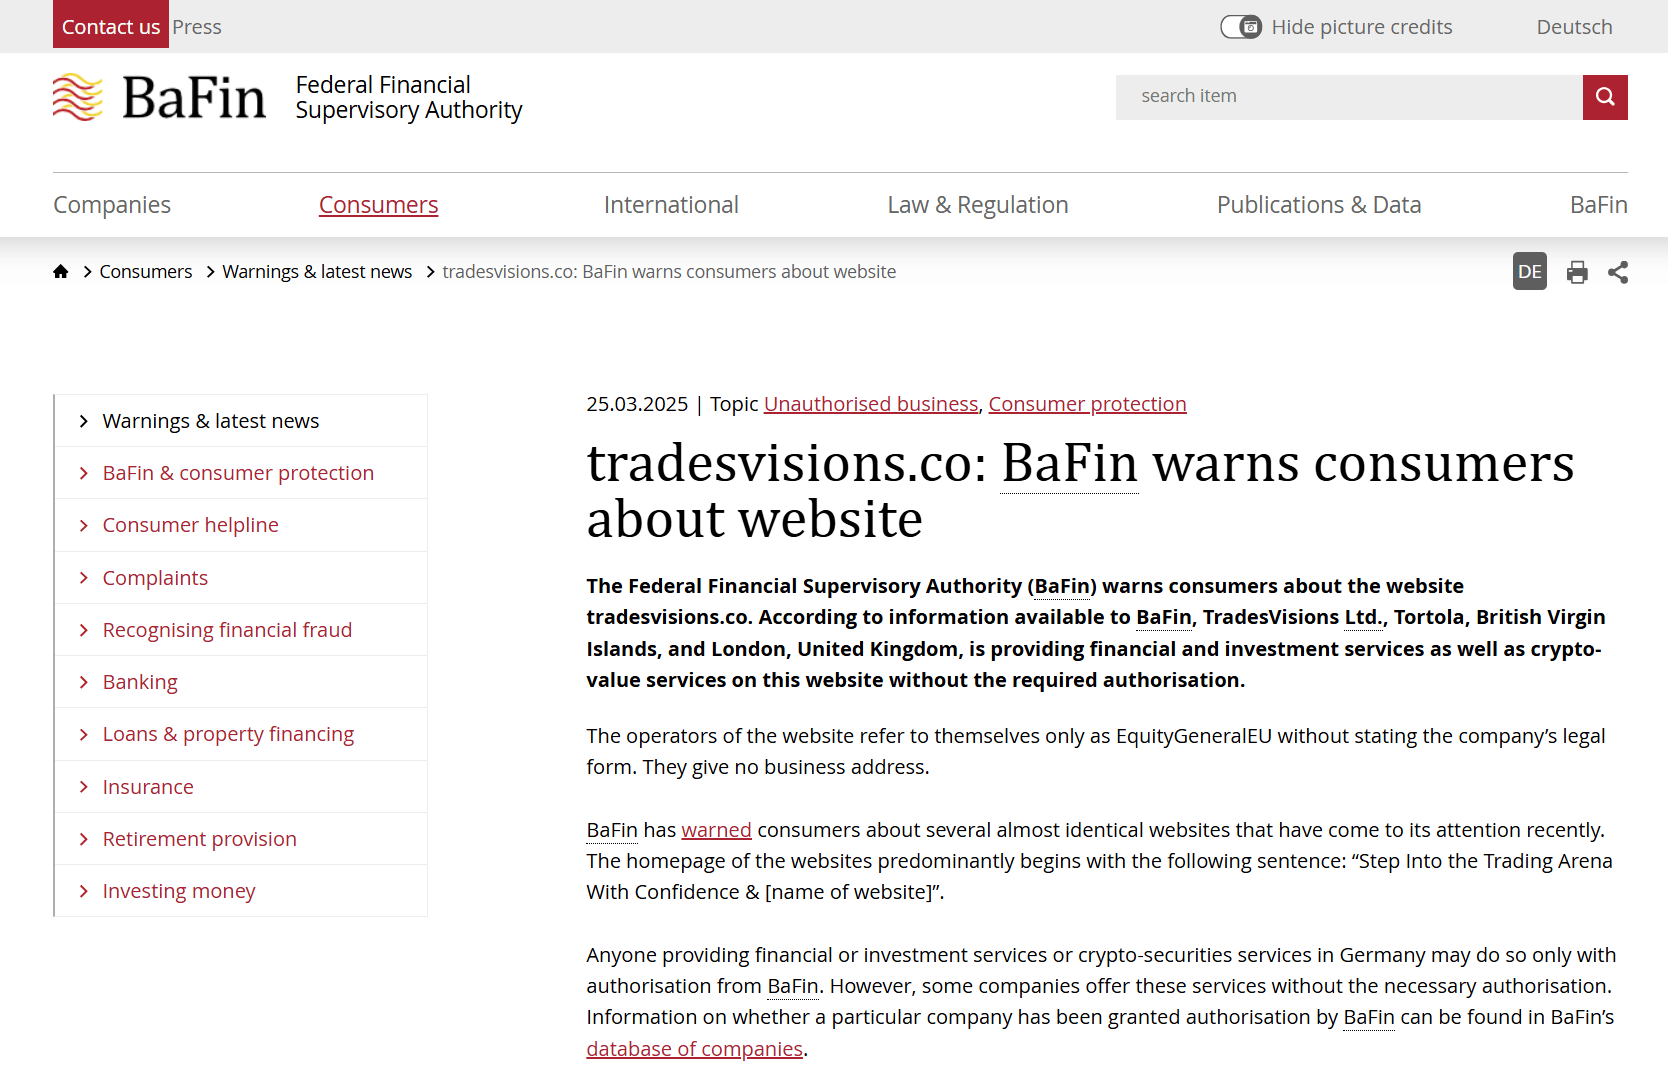1668x1074 pixels.
Task: Go to homepage via breadcrumb house icon
Action: [x=61, y=271]
